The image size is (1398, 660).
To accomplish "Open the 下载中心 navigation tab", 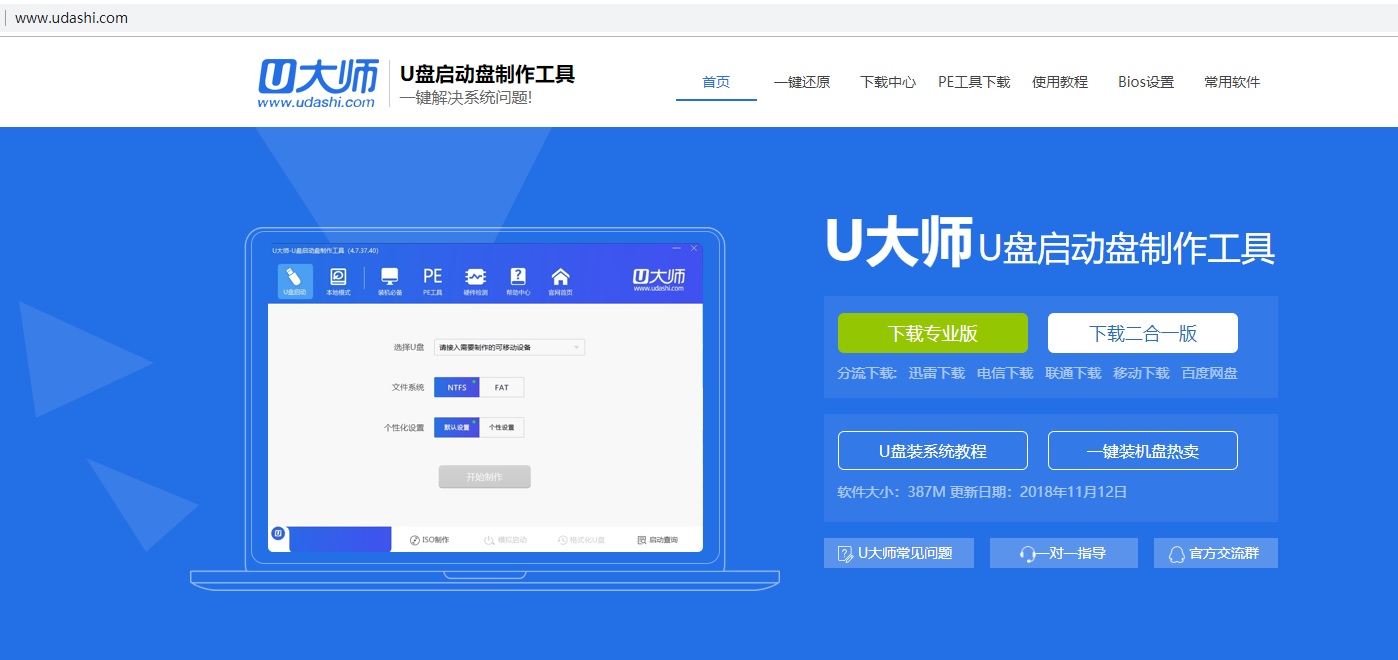I will click(887, 82).
